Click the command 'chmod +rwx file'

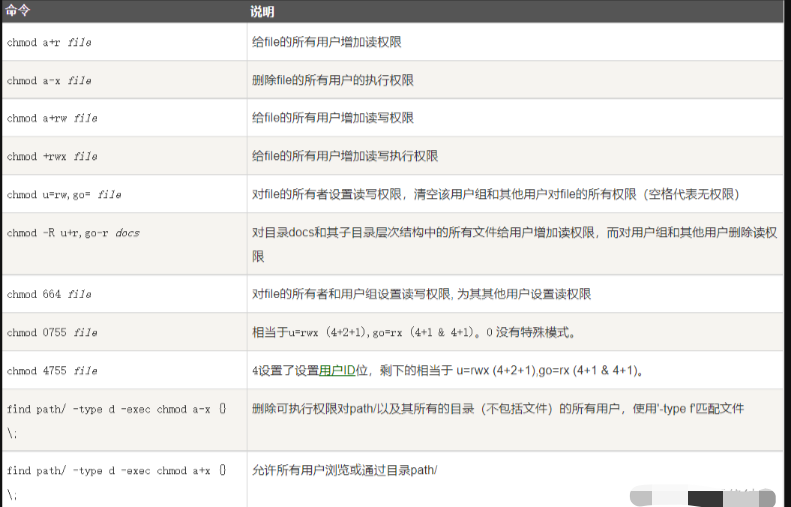(52, 156)
